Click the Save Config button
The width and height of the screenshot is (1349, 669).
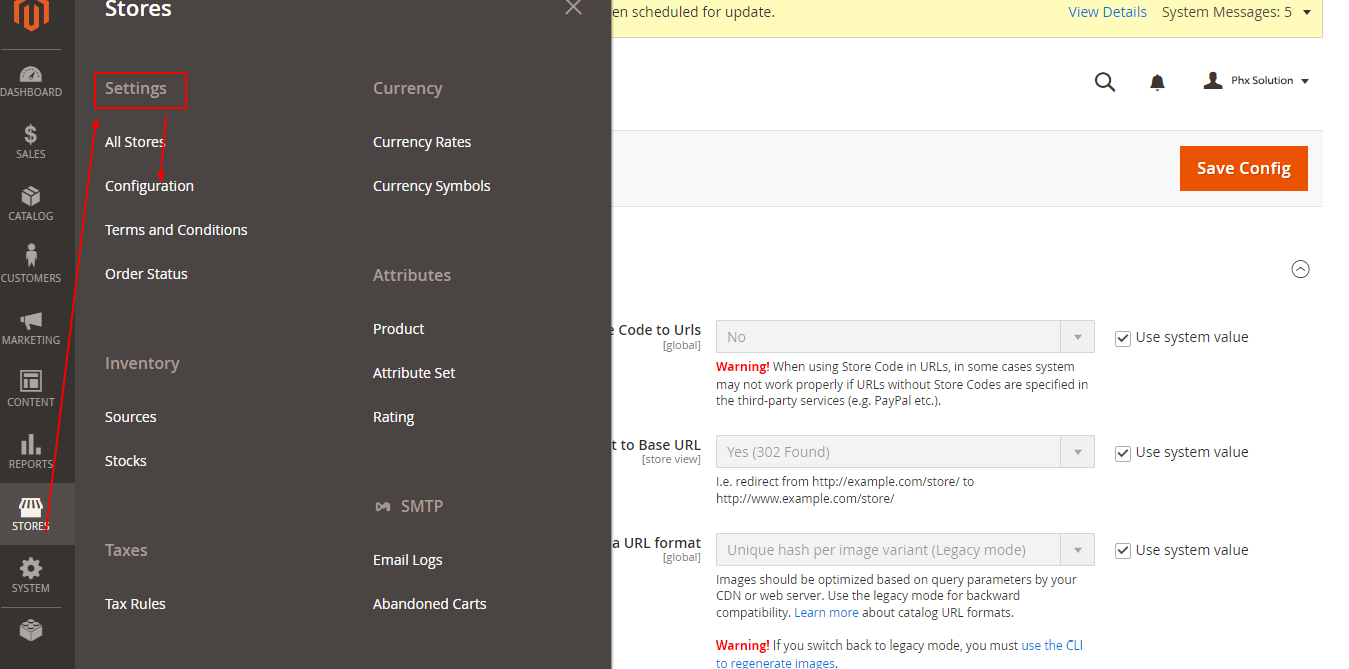click(x=1243, y=168)
